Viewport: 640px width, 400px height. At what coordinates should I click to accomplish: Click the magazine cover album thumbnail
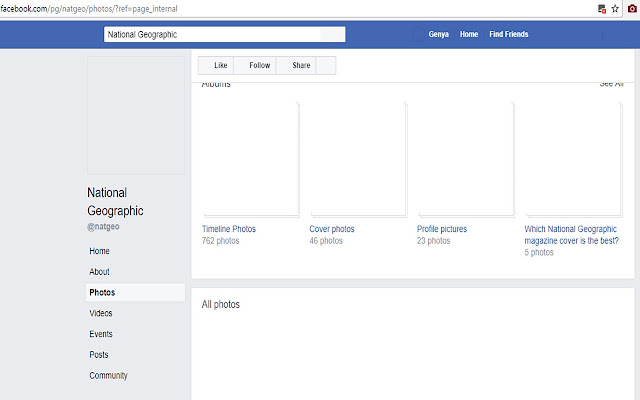coord(573,160)
